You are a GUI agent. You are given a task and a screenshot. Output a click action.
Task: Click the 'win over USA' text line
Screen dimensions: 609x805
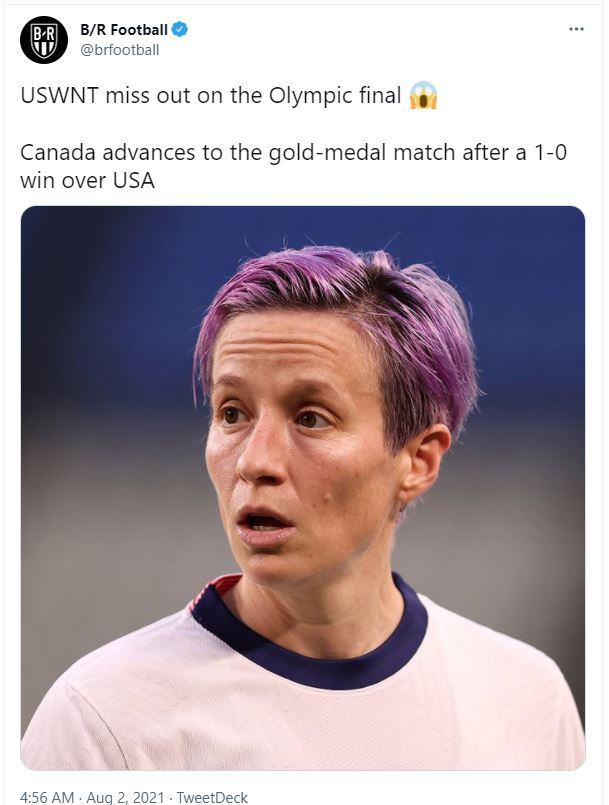point(87,180)
